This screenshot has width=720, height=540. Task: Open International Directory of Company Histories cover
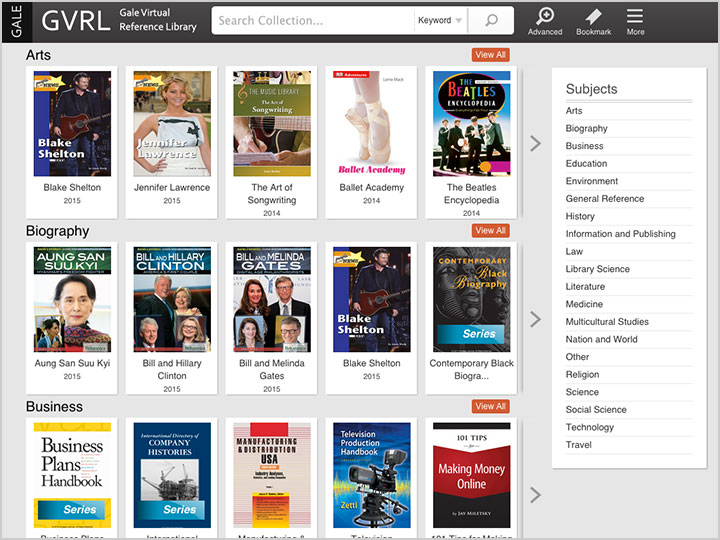click(172, 475)
